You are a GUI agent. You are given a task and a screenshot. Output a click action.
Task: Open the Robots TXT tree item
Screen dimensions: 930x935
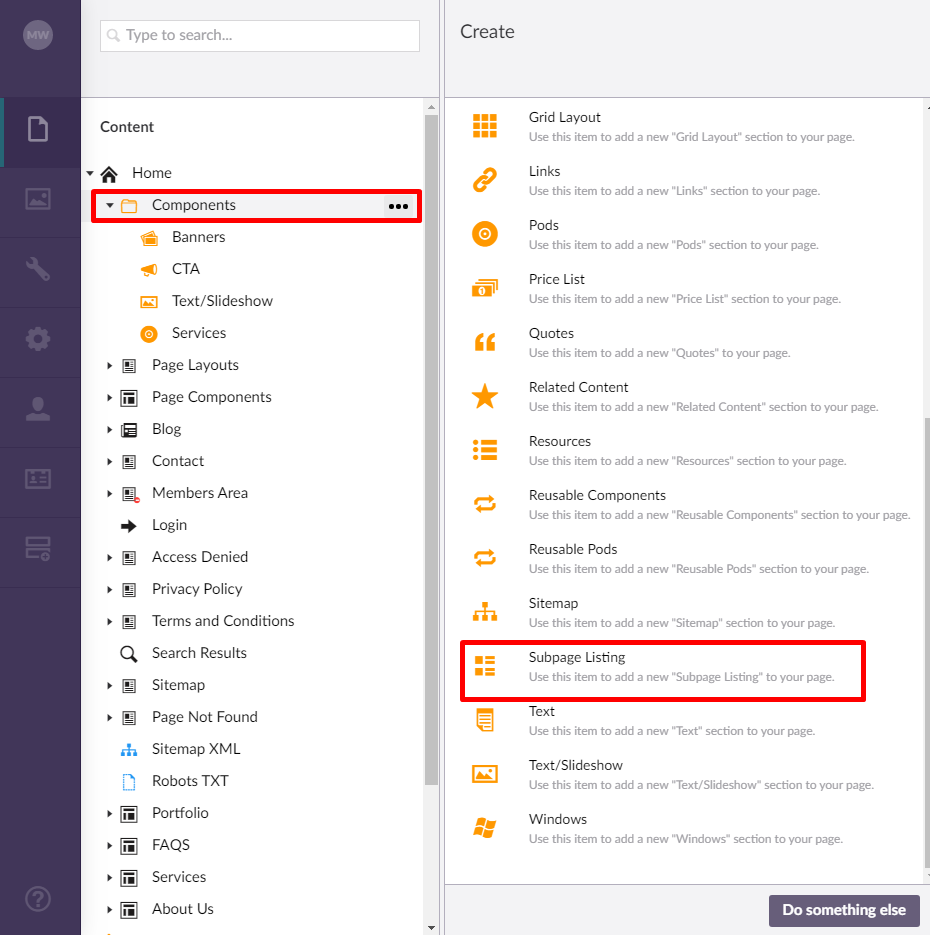coord(190,781)
